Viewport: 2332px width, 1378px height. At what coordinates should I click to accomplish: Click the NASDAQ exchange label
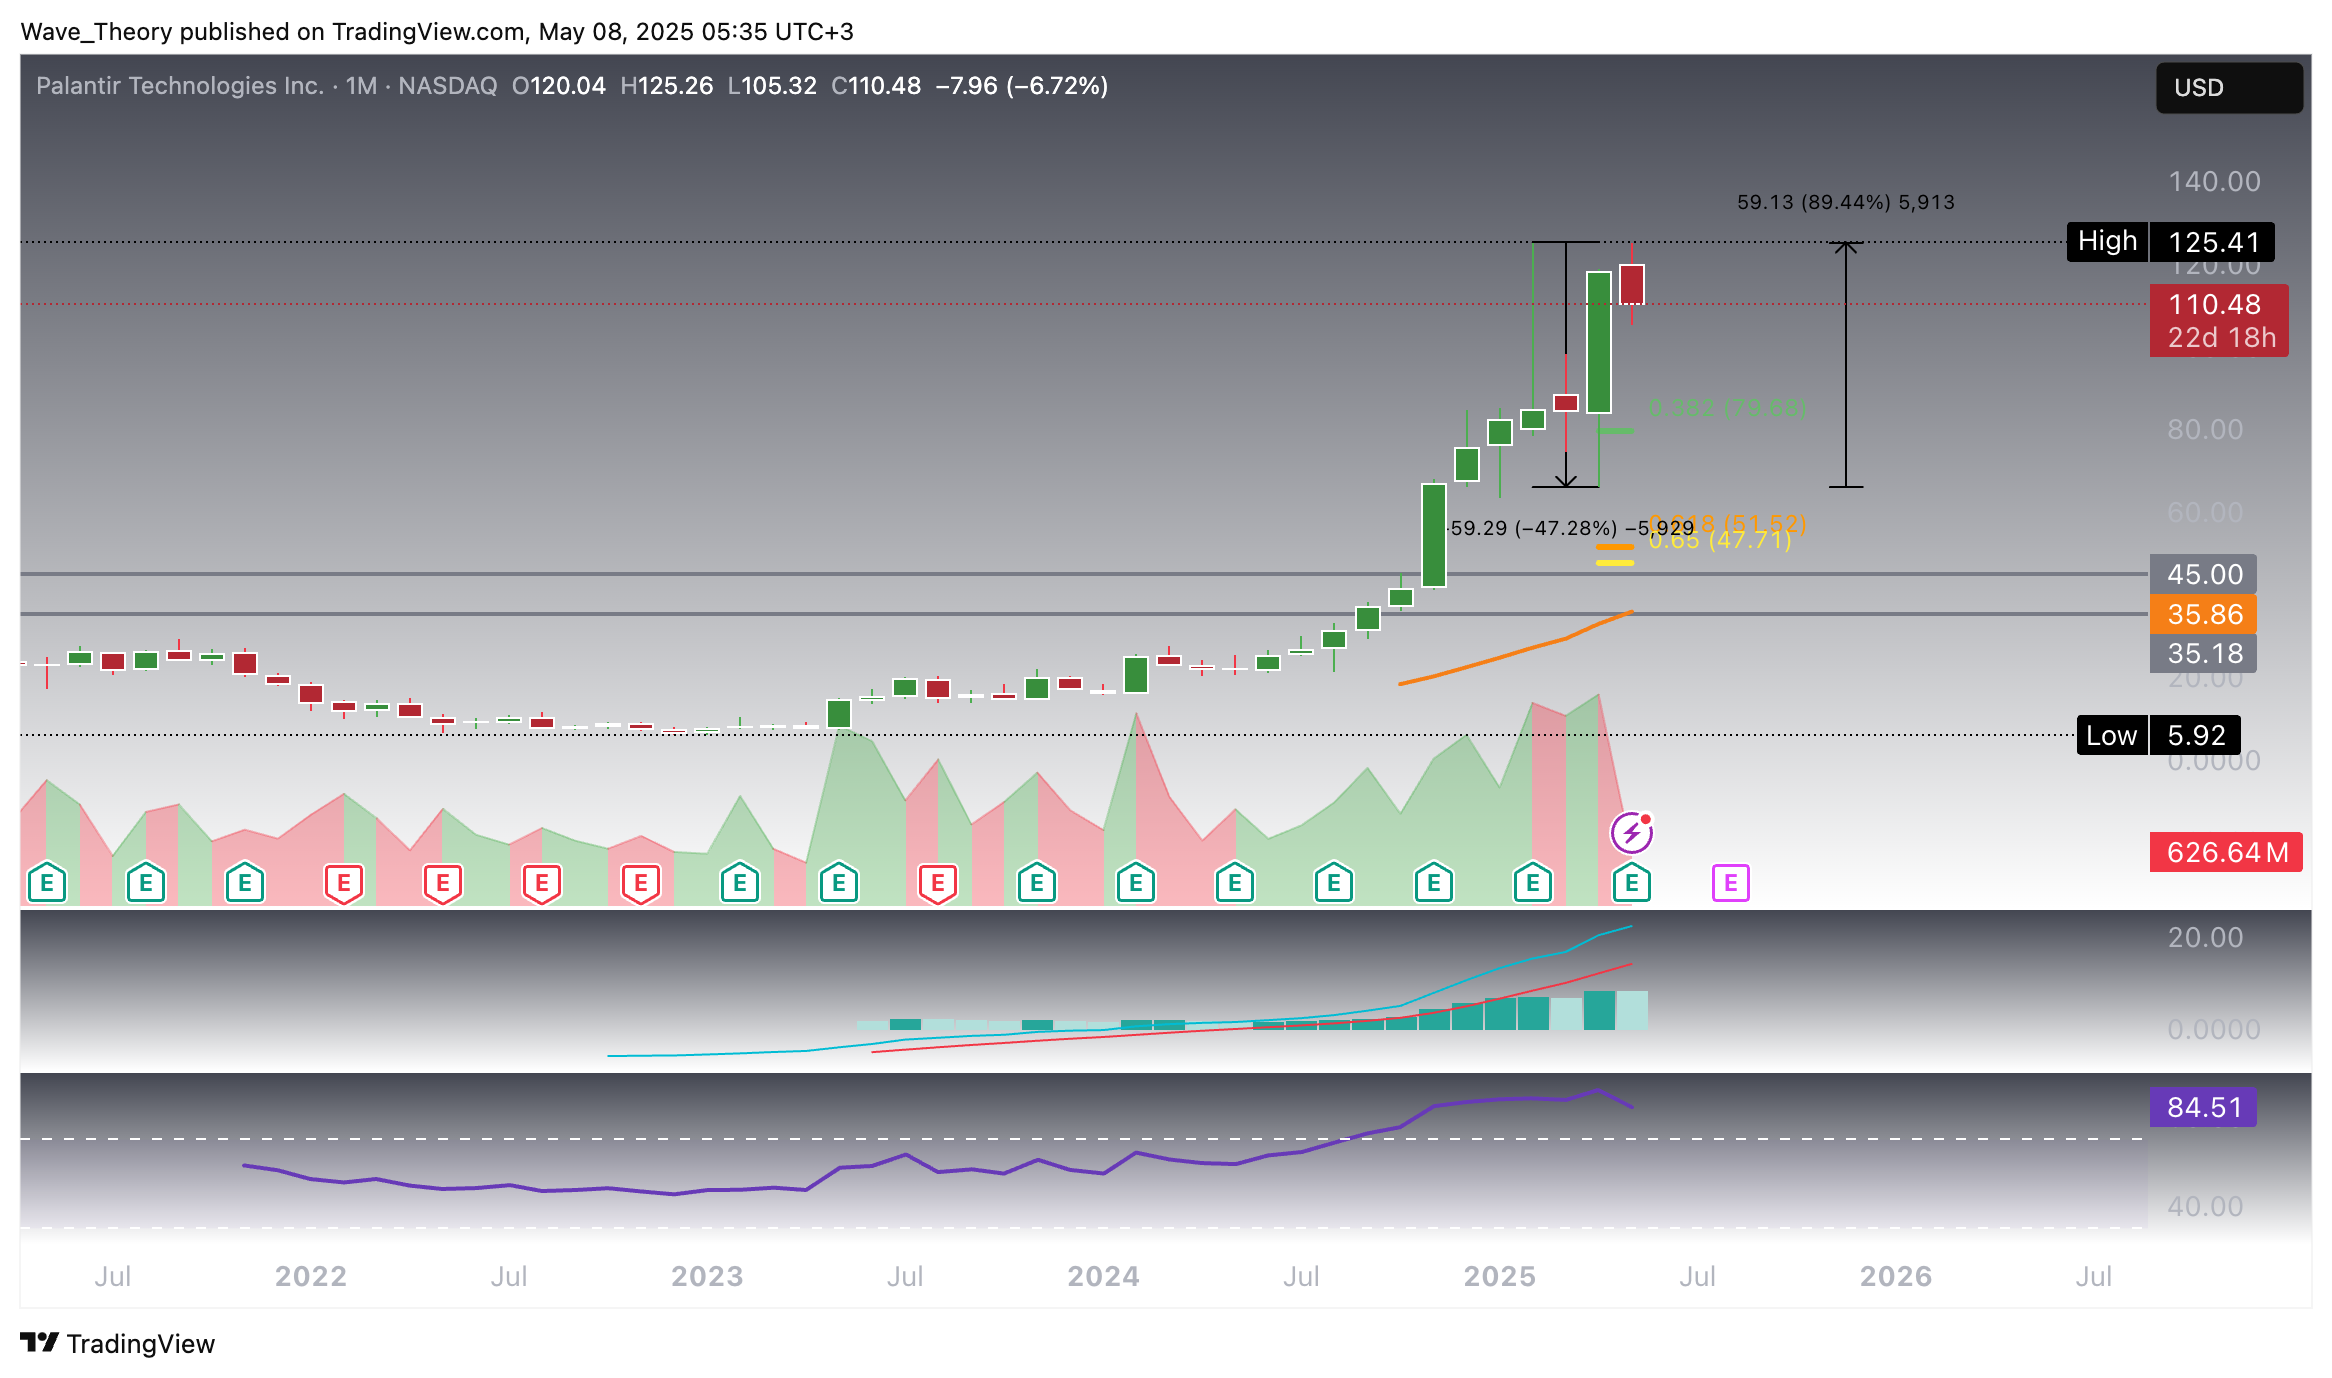tap(448, 86)
